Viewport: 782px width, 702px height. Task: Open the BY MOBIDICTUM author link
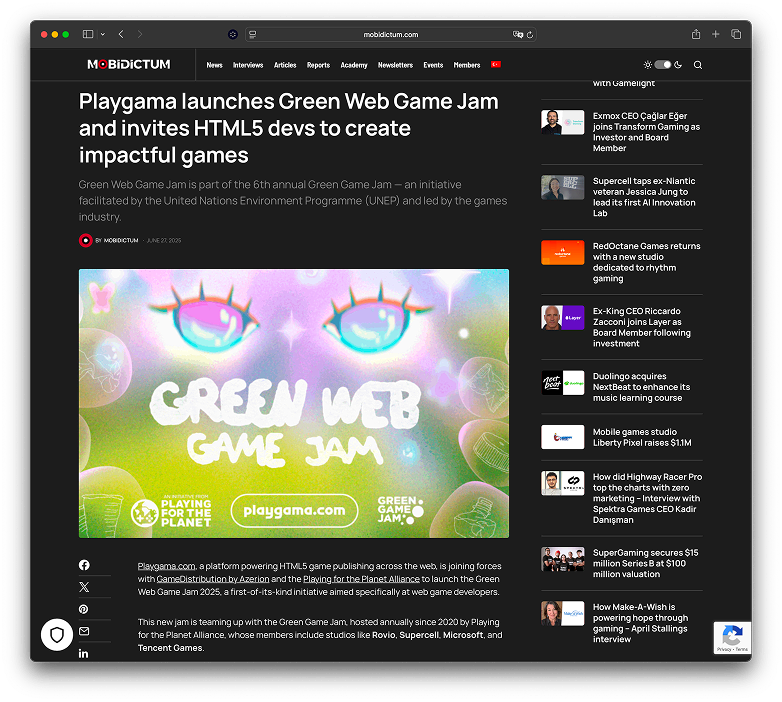click(x=117, y=240)
